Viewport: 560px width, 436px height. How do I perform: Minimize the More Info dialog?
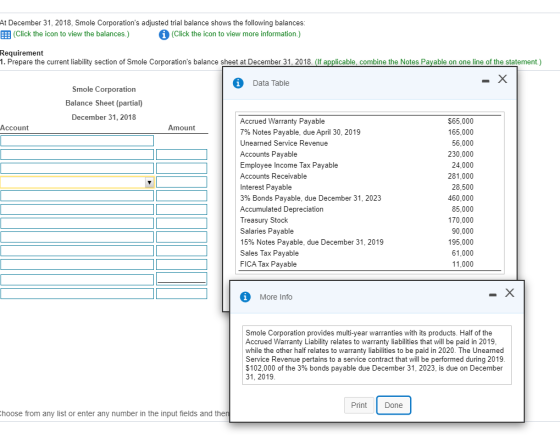coord(492,295)
